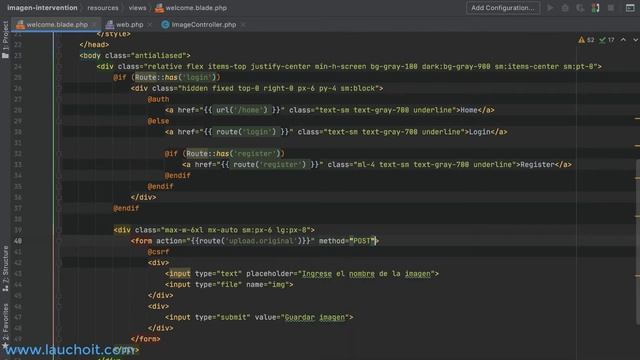Click the @else directive
The image size is (640, 360).
pos(158,121)
